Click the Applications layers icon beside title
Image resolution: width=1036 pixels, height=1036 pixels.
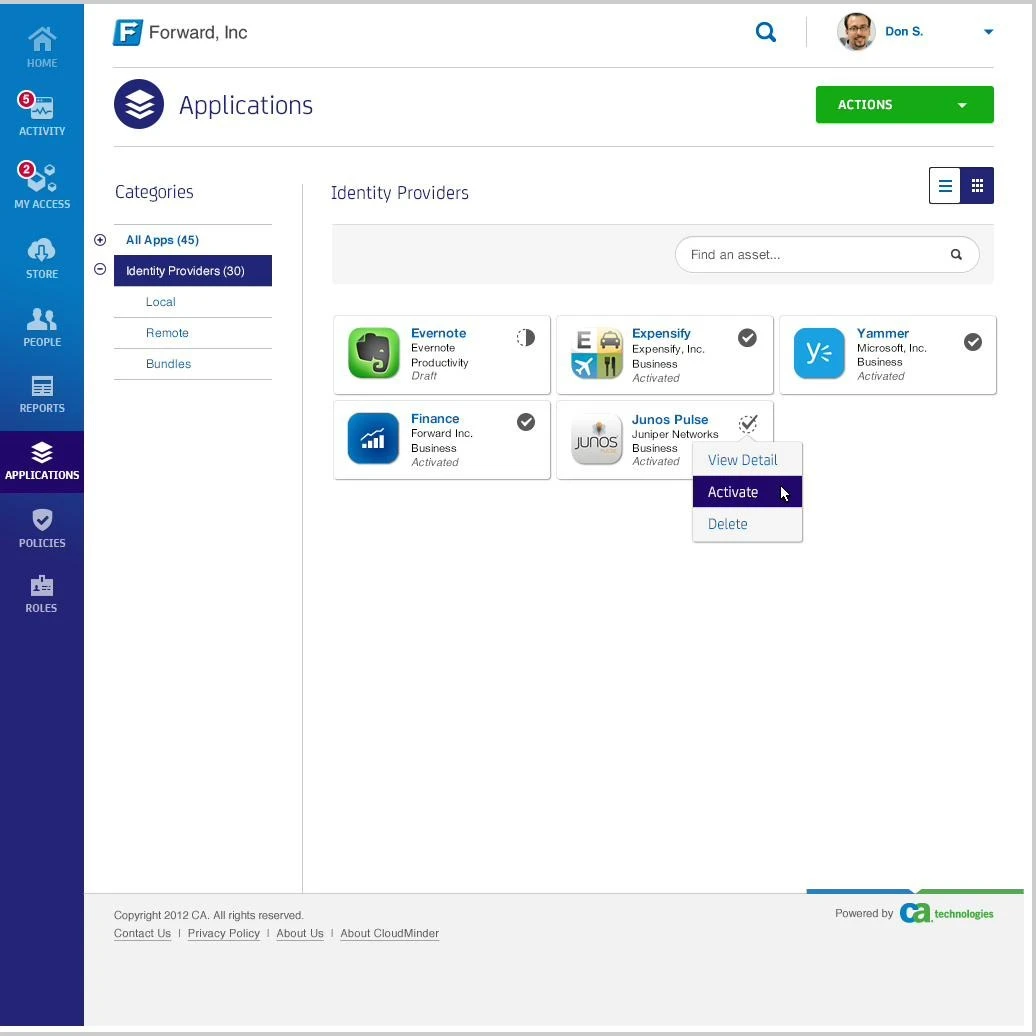click(x=139, y=104)
